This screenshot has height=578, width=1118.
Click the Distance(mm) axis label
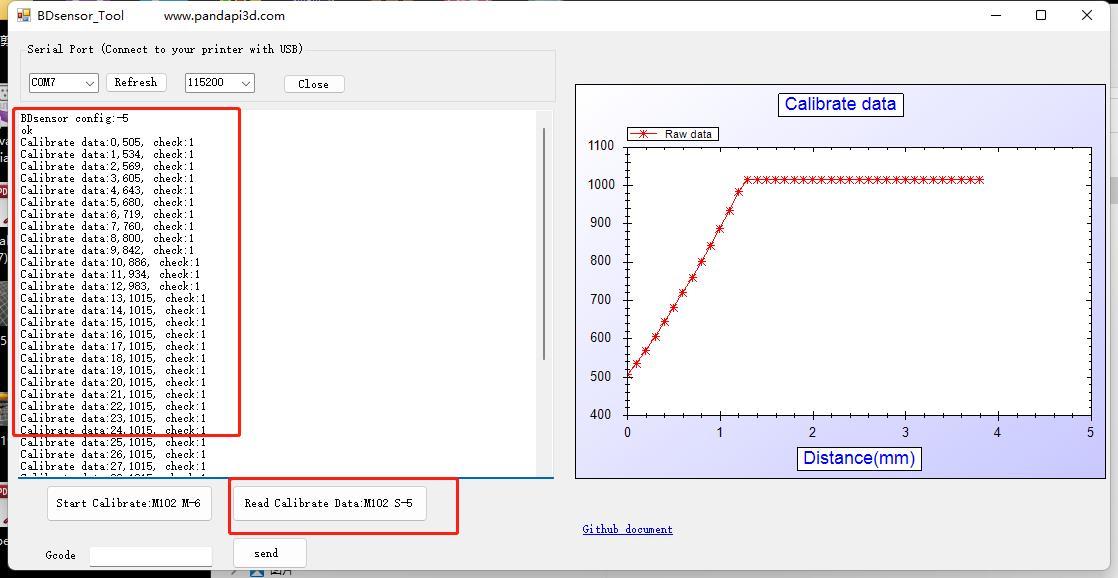pyautogui.click(x=859, y=458)
